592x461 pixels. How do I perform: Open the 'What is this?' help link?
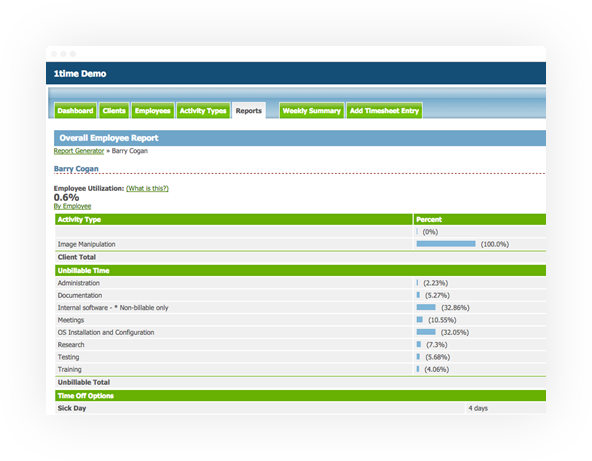(x=147, y=188)
